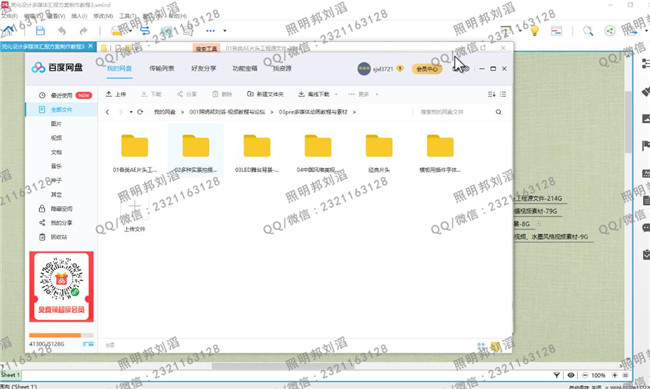Screen dimensions: 650x389
Task: Click the zoom-in plus beside 100%
Action: click(615, 375)
